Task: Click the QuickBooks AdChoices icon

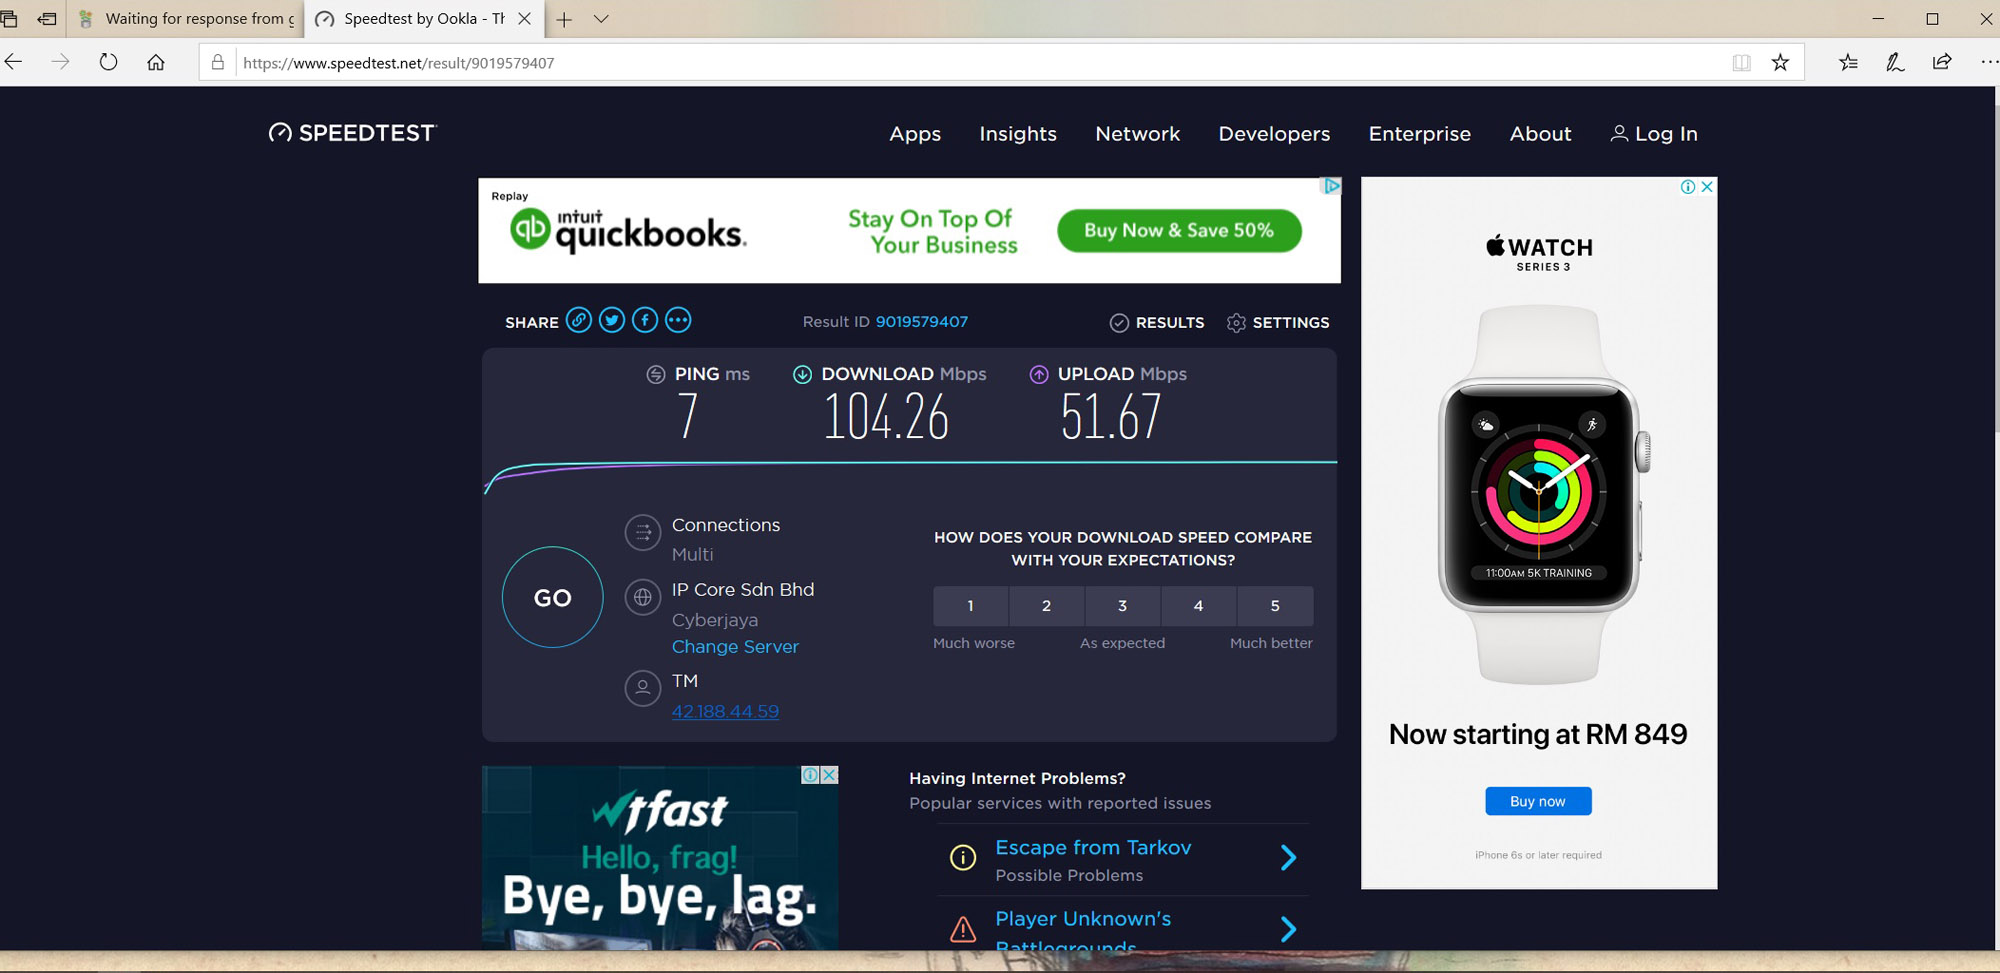Action: (x=1331, y=186)
